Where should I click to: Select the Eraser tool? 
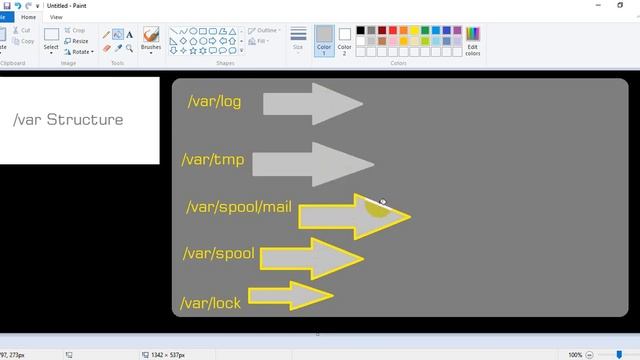106,49
